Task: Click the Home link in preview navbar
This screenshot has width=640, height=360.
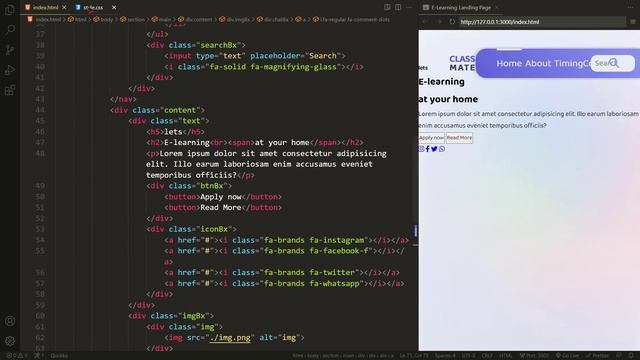Action: pos(509,63)
